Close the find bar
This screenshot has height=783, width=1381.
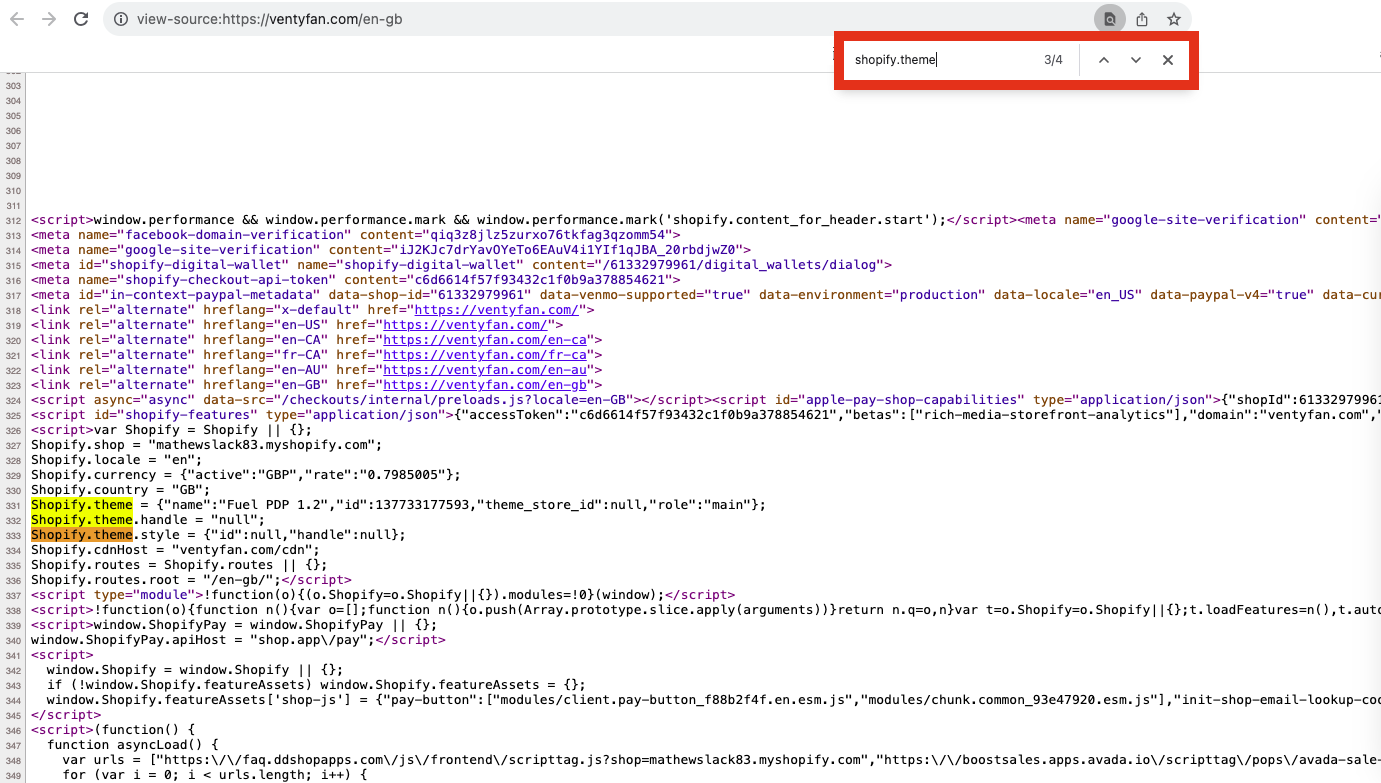(x=1168, y=60)
